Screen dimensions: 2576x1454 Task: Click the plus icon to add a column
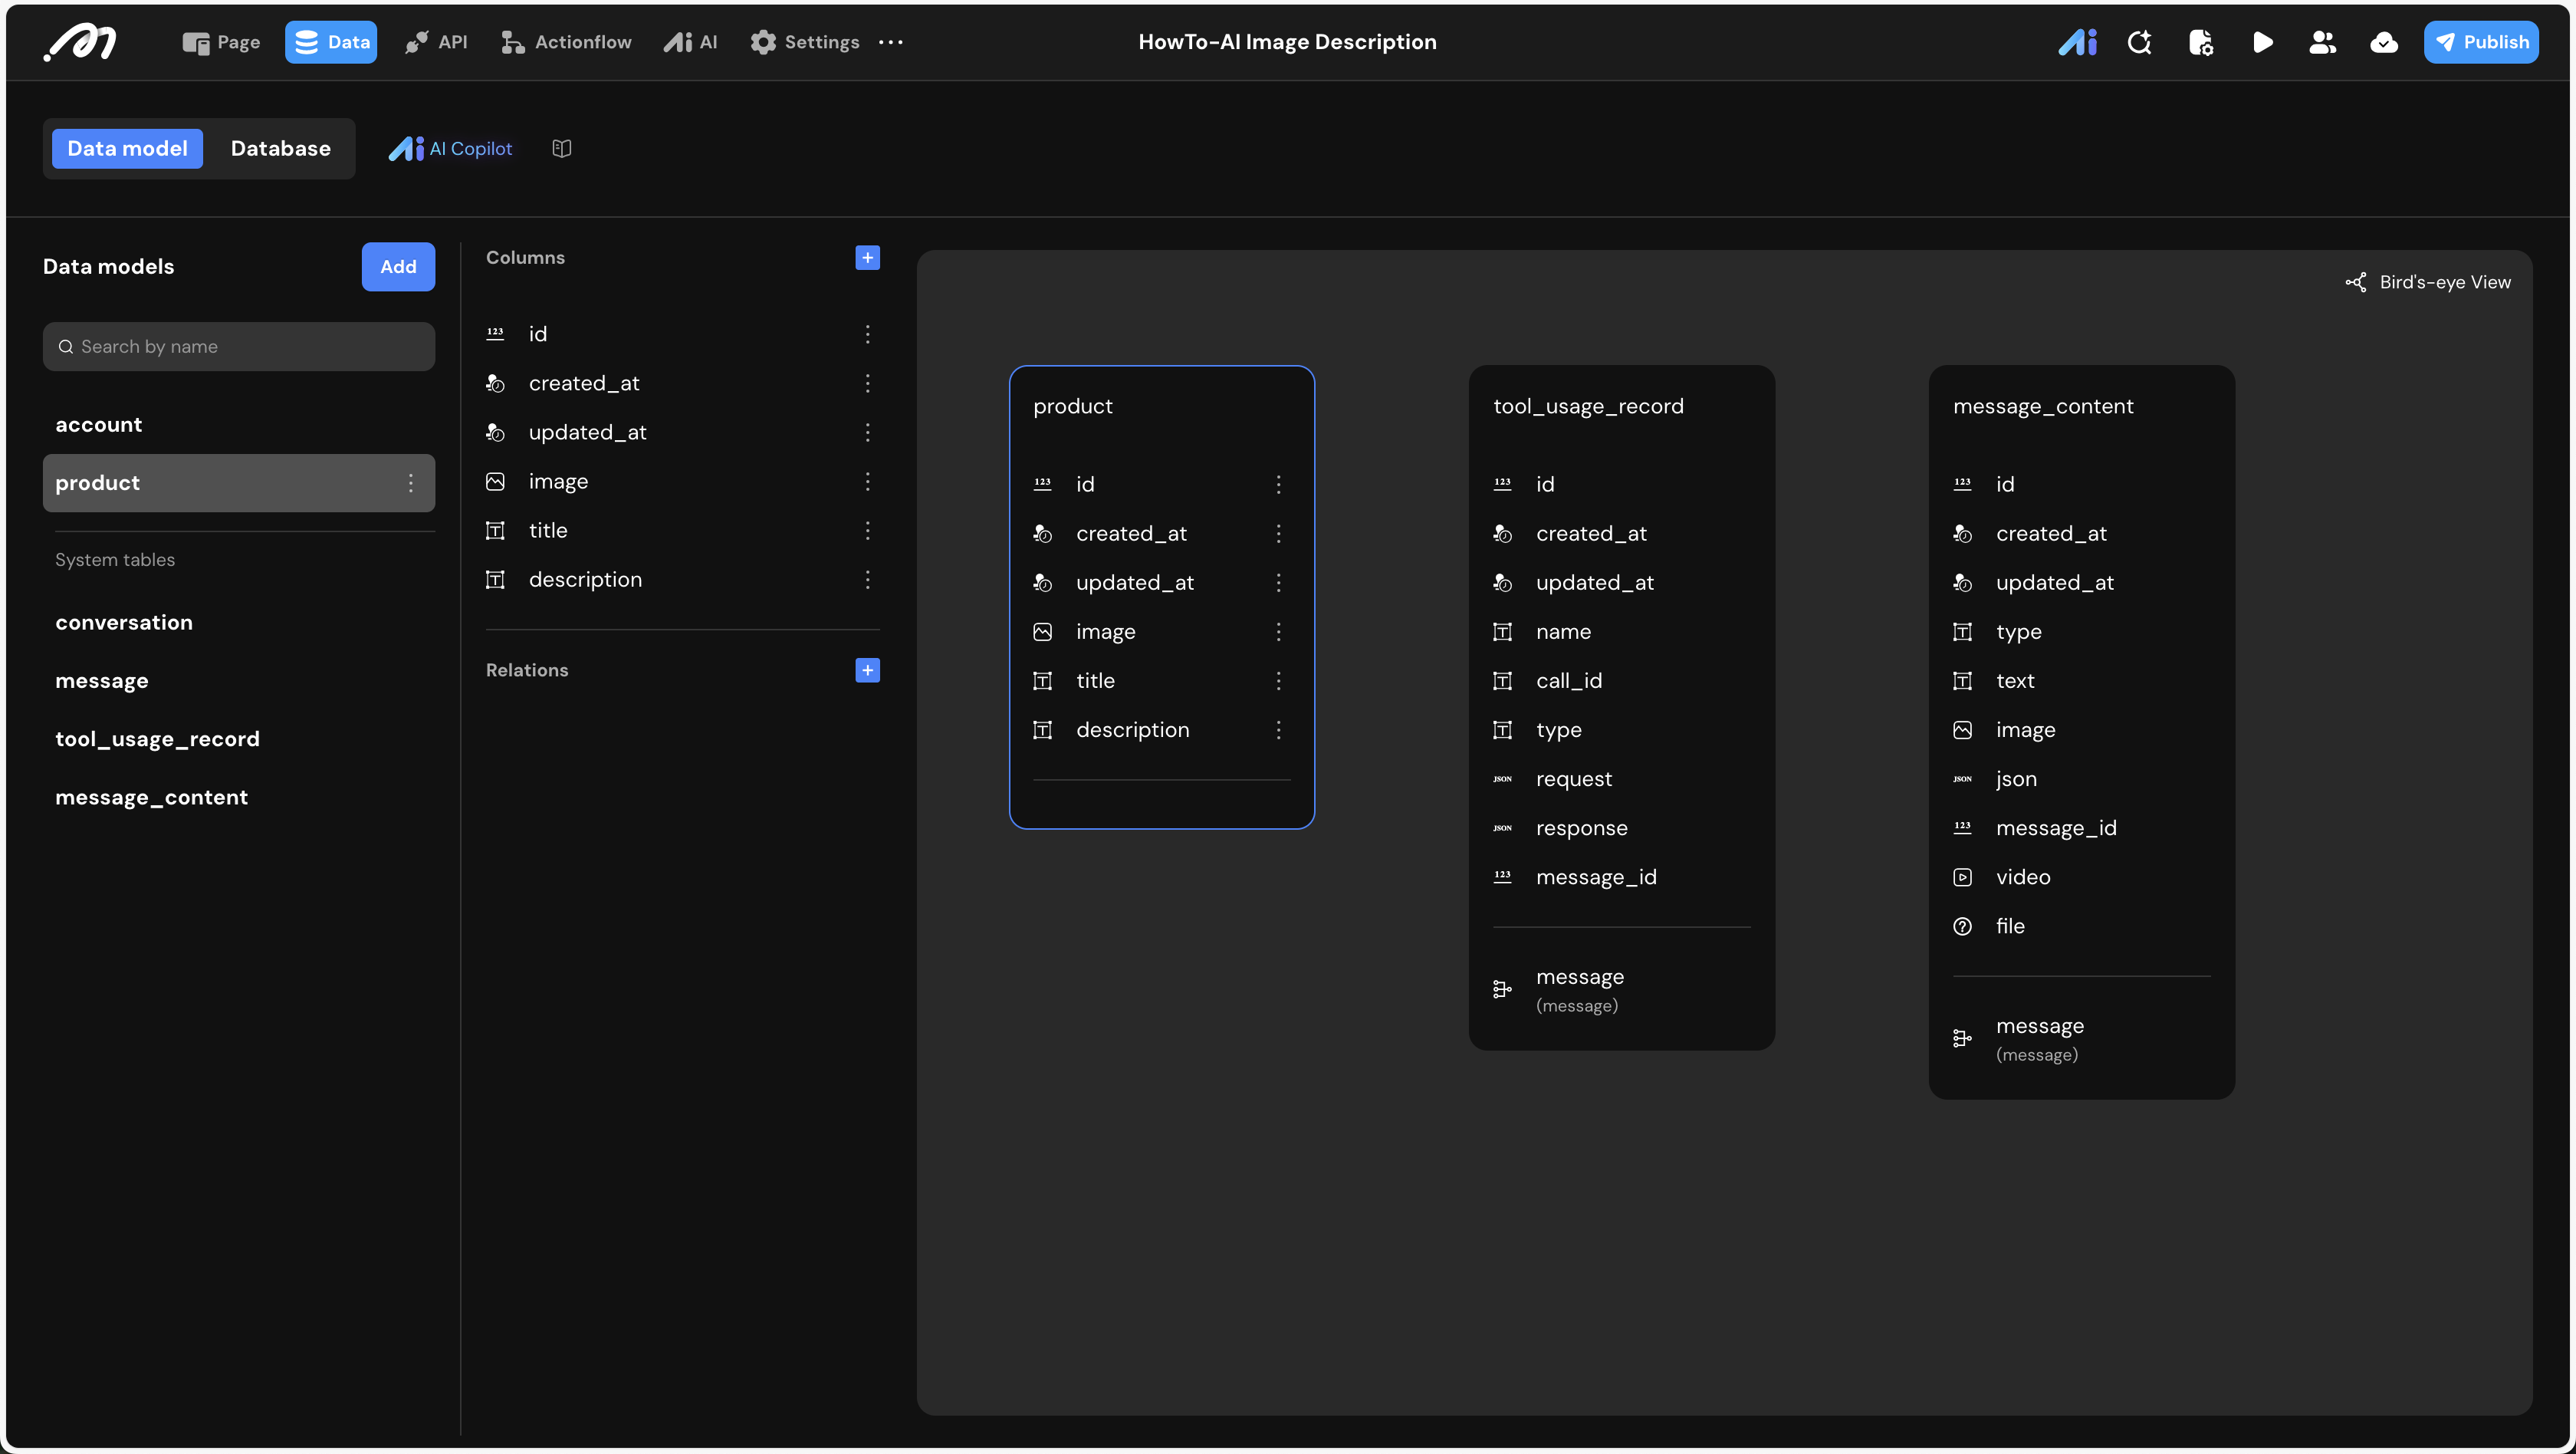(867, 258)
